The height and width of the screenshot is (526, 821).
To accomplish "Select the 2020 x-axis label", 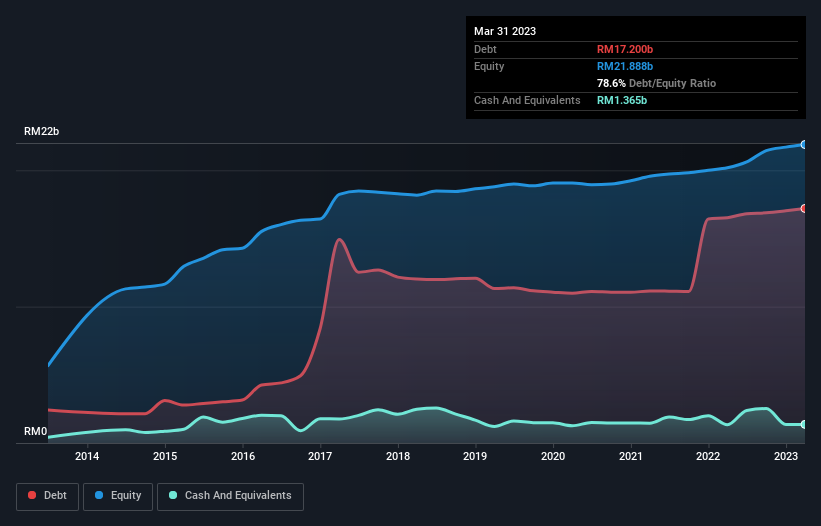I will tap(553, 456).
